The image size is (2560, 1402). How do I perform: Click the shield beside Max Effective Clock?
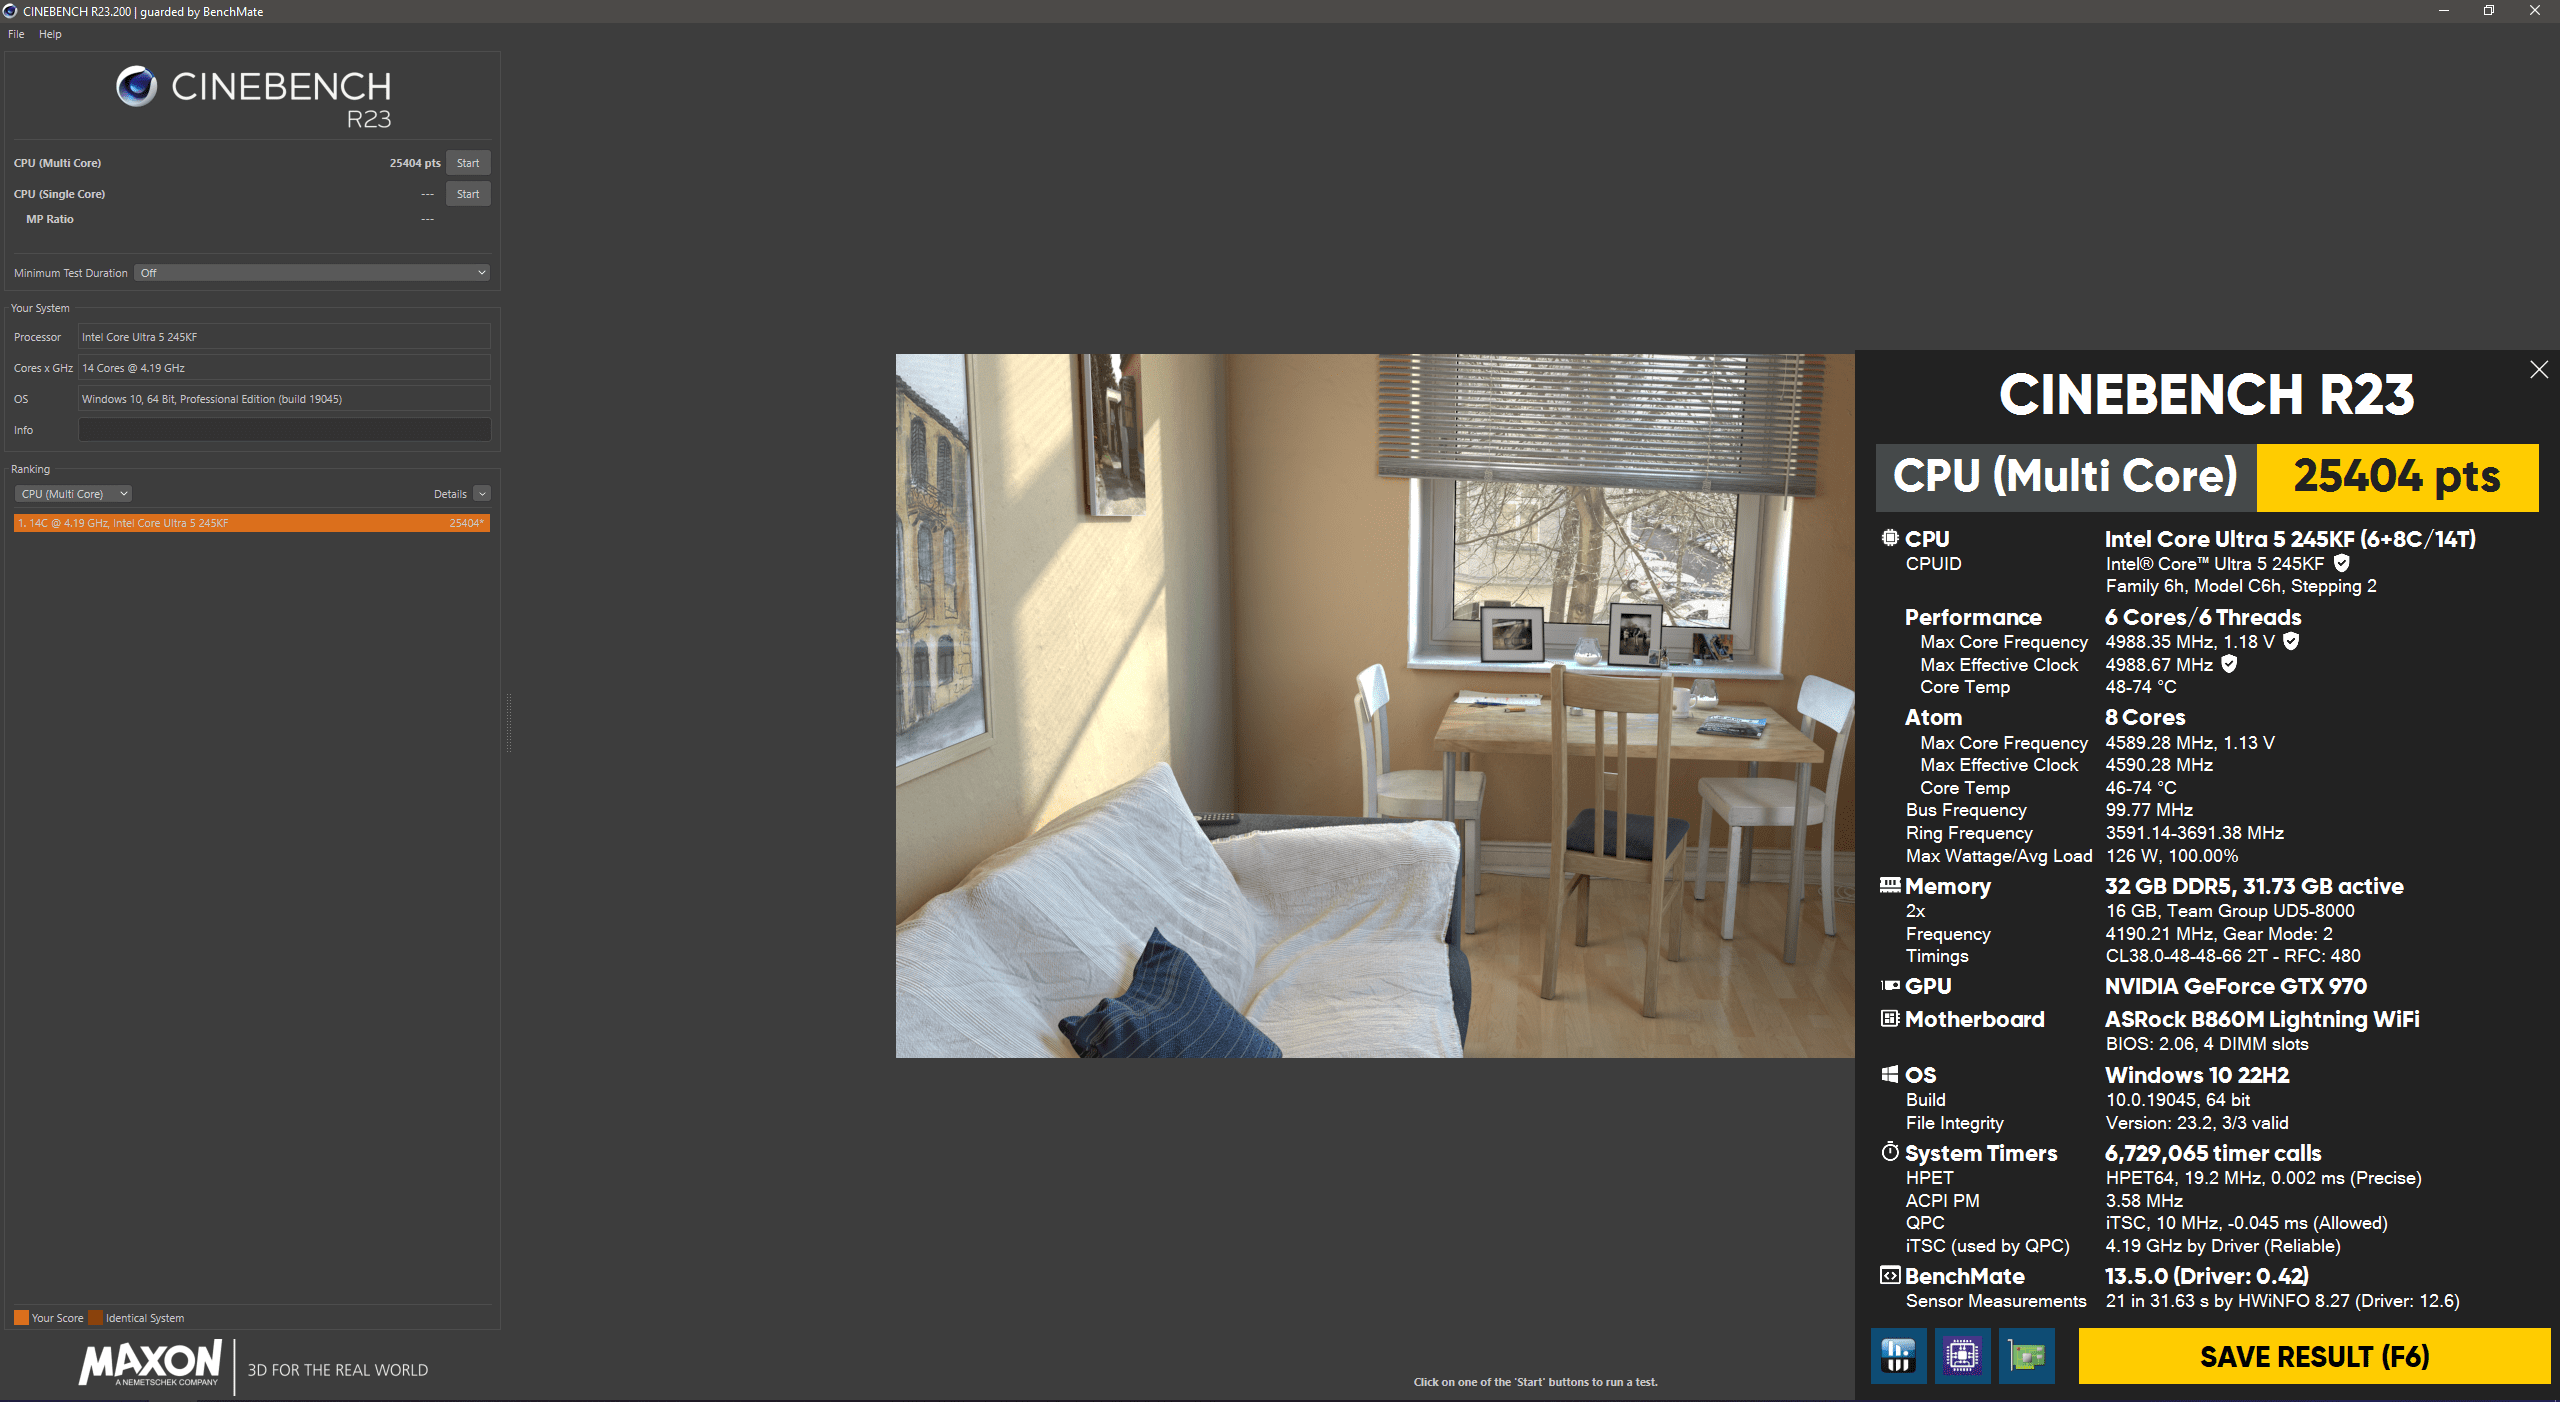click(x=2229, y=664)
